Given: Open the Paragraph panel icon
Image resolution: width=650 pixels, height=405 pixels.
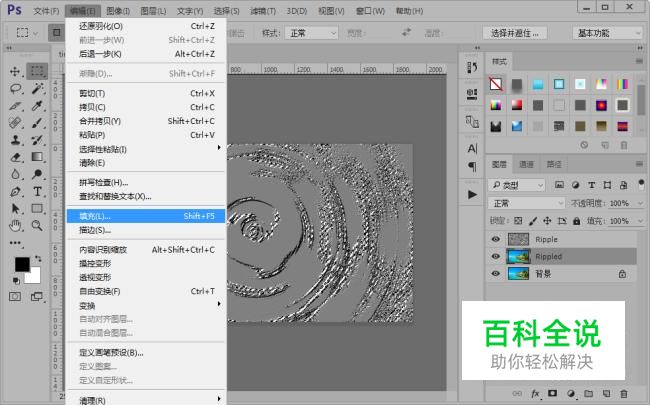Looking at the screenshot, I should (x=472, y=167).
